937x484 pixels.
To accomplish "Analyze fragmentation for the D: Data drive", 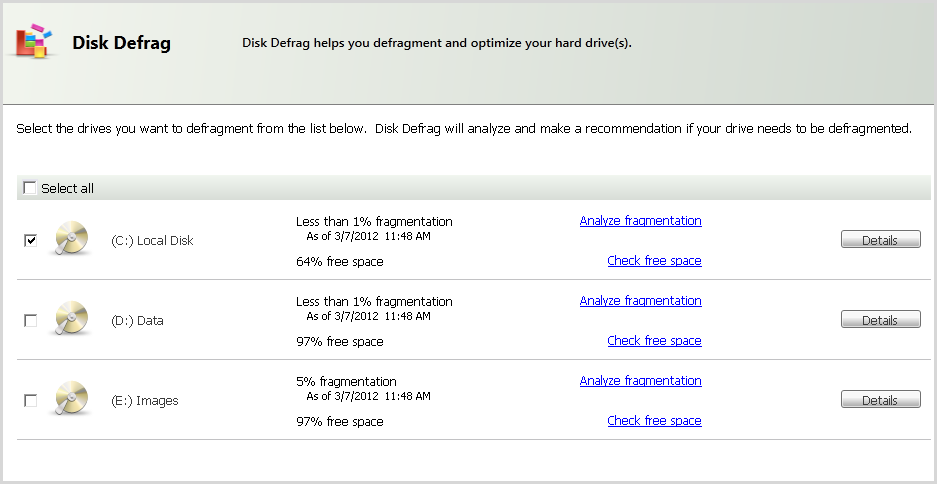I will [641, 301].
